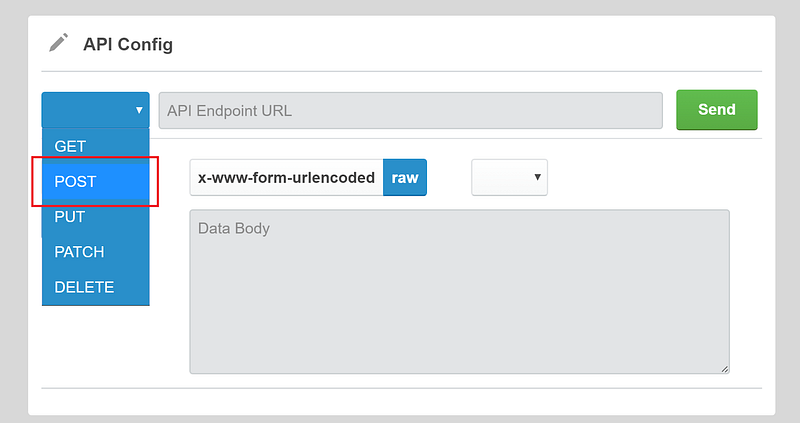
Task: Click the pencil edit icon
Action: (x=59, y=43)
